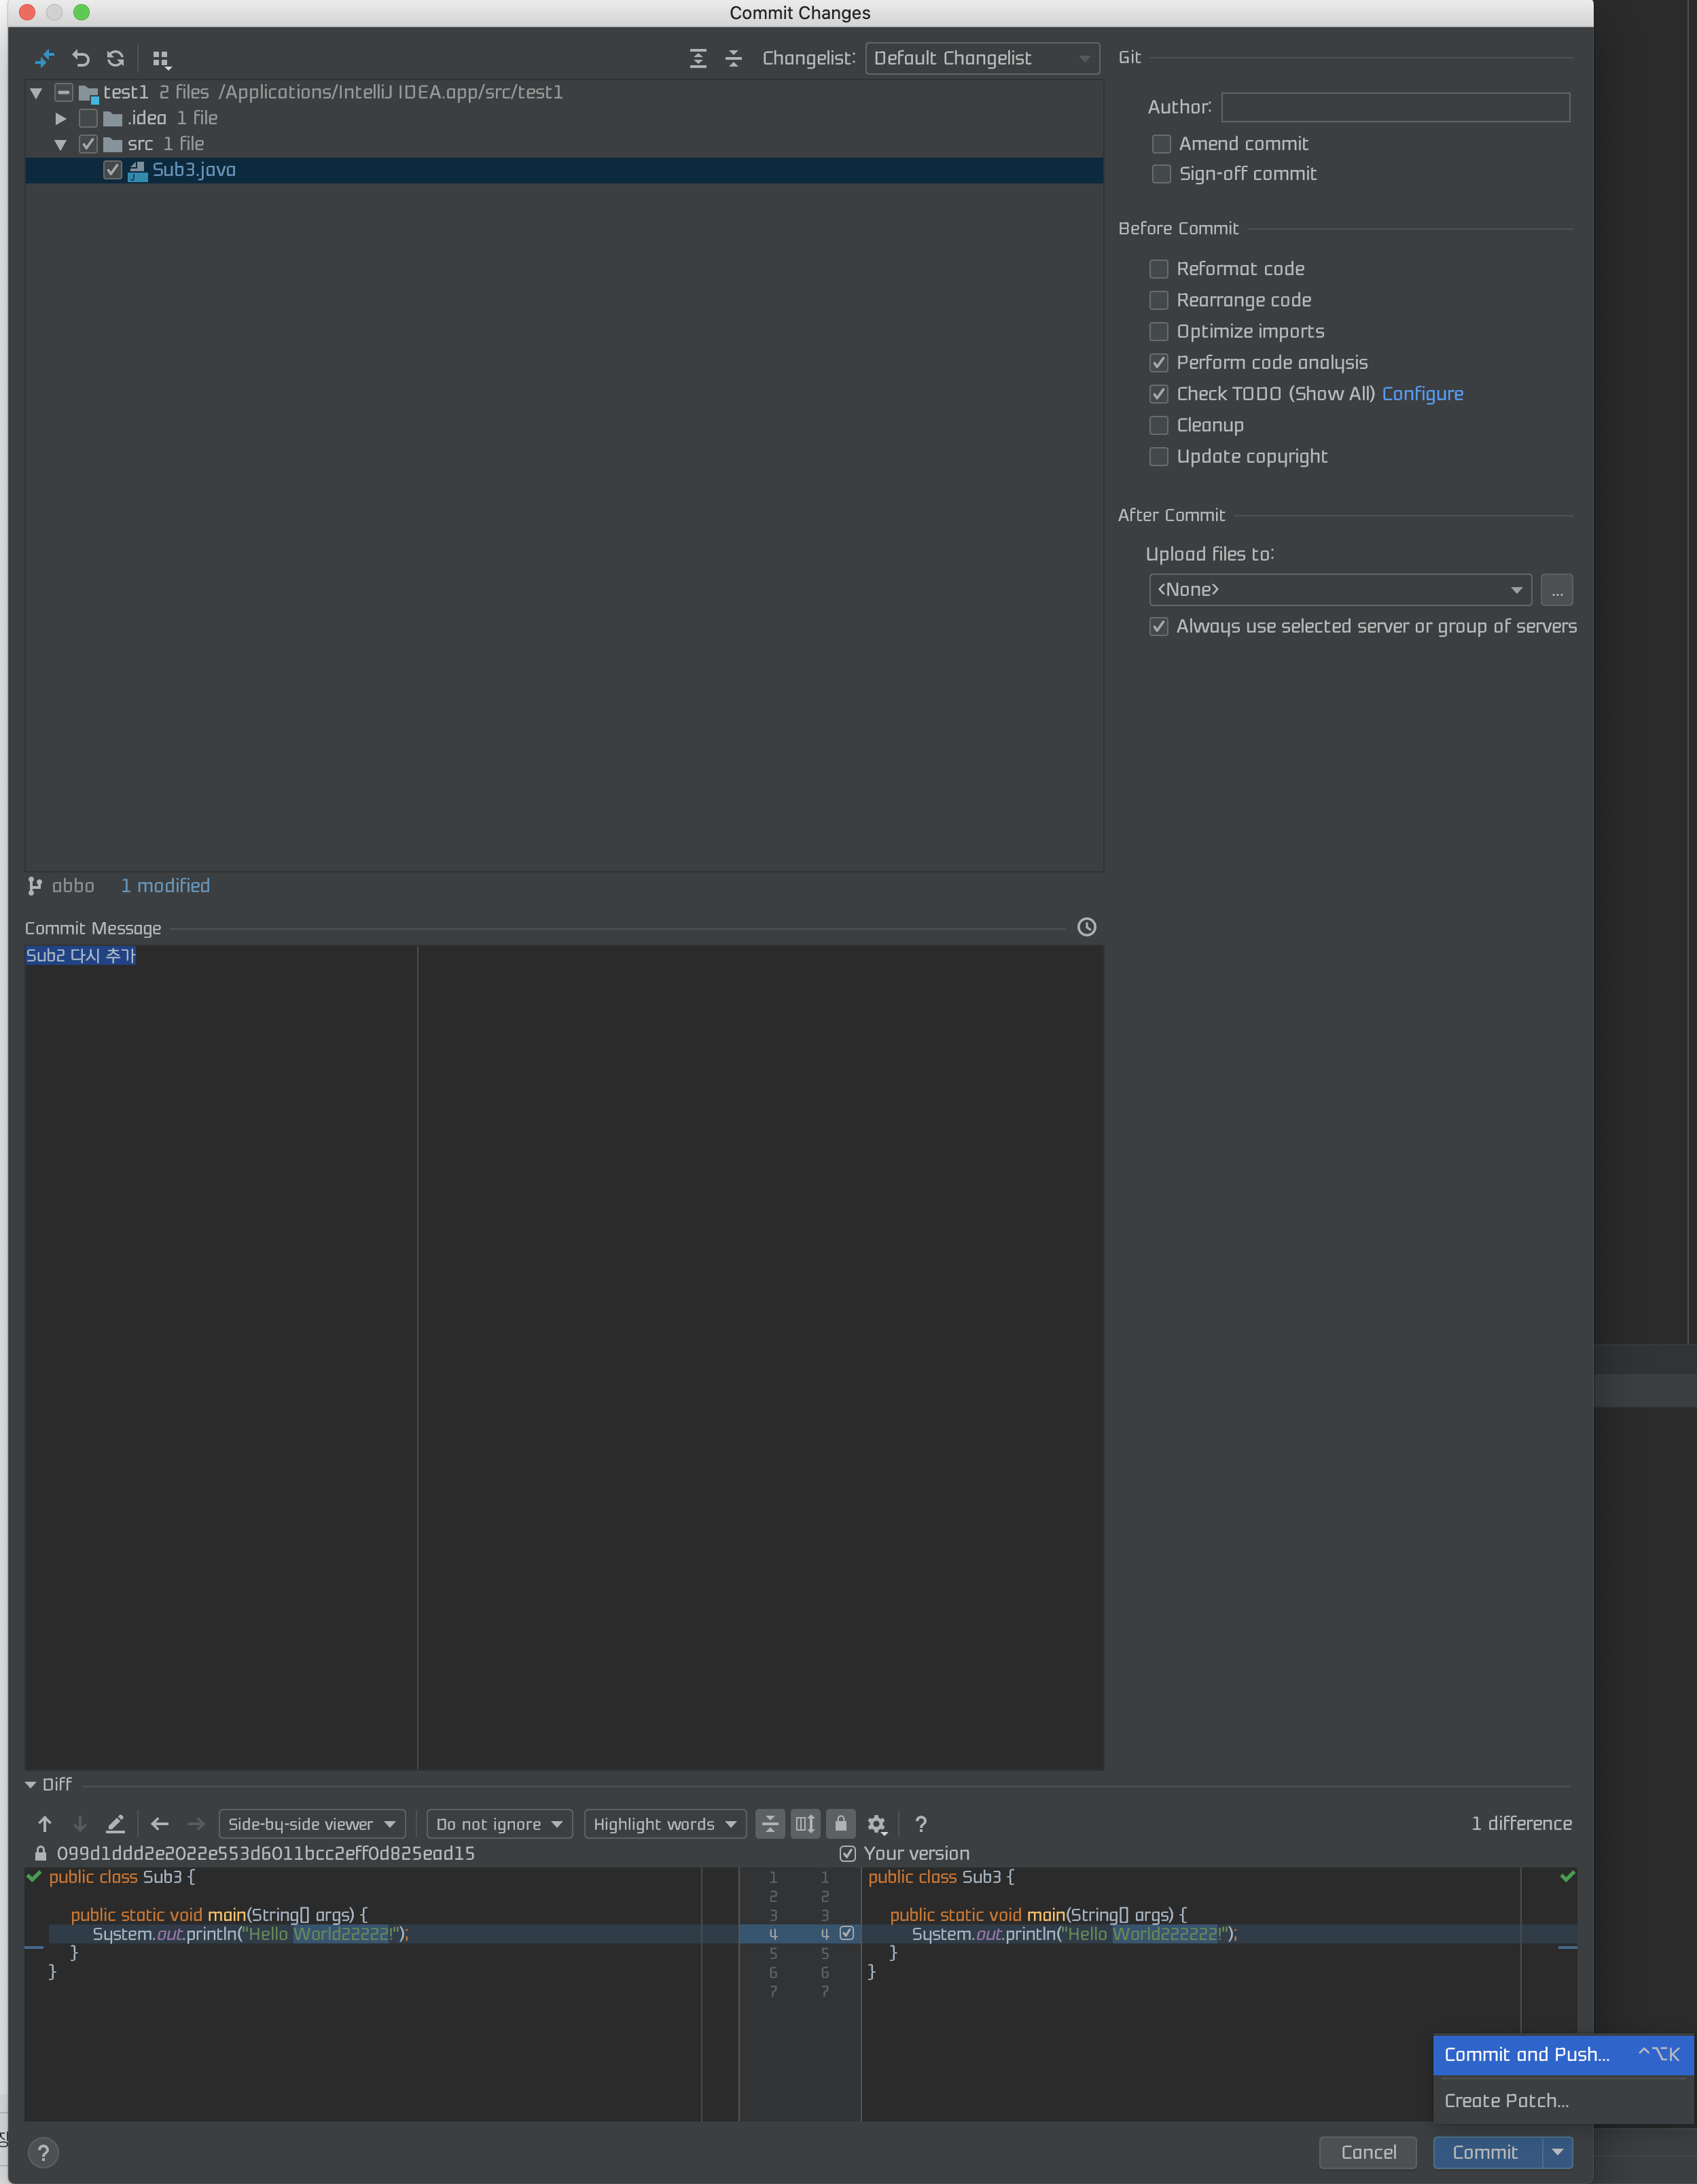Open the Side-by-side viewer dropdown

click(311, 1824)
